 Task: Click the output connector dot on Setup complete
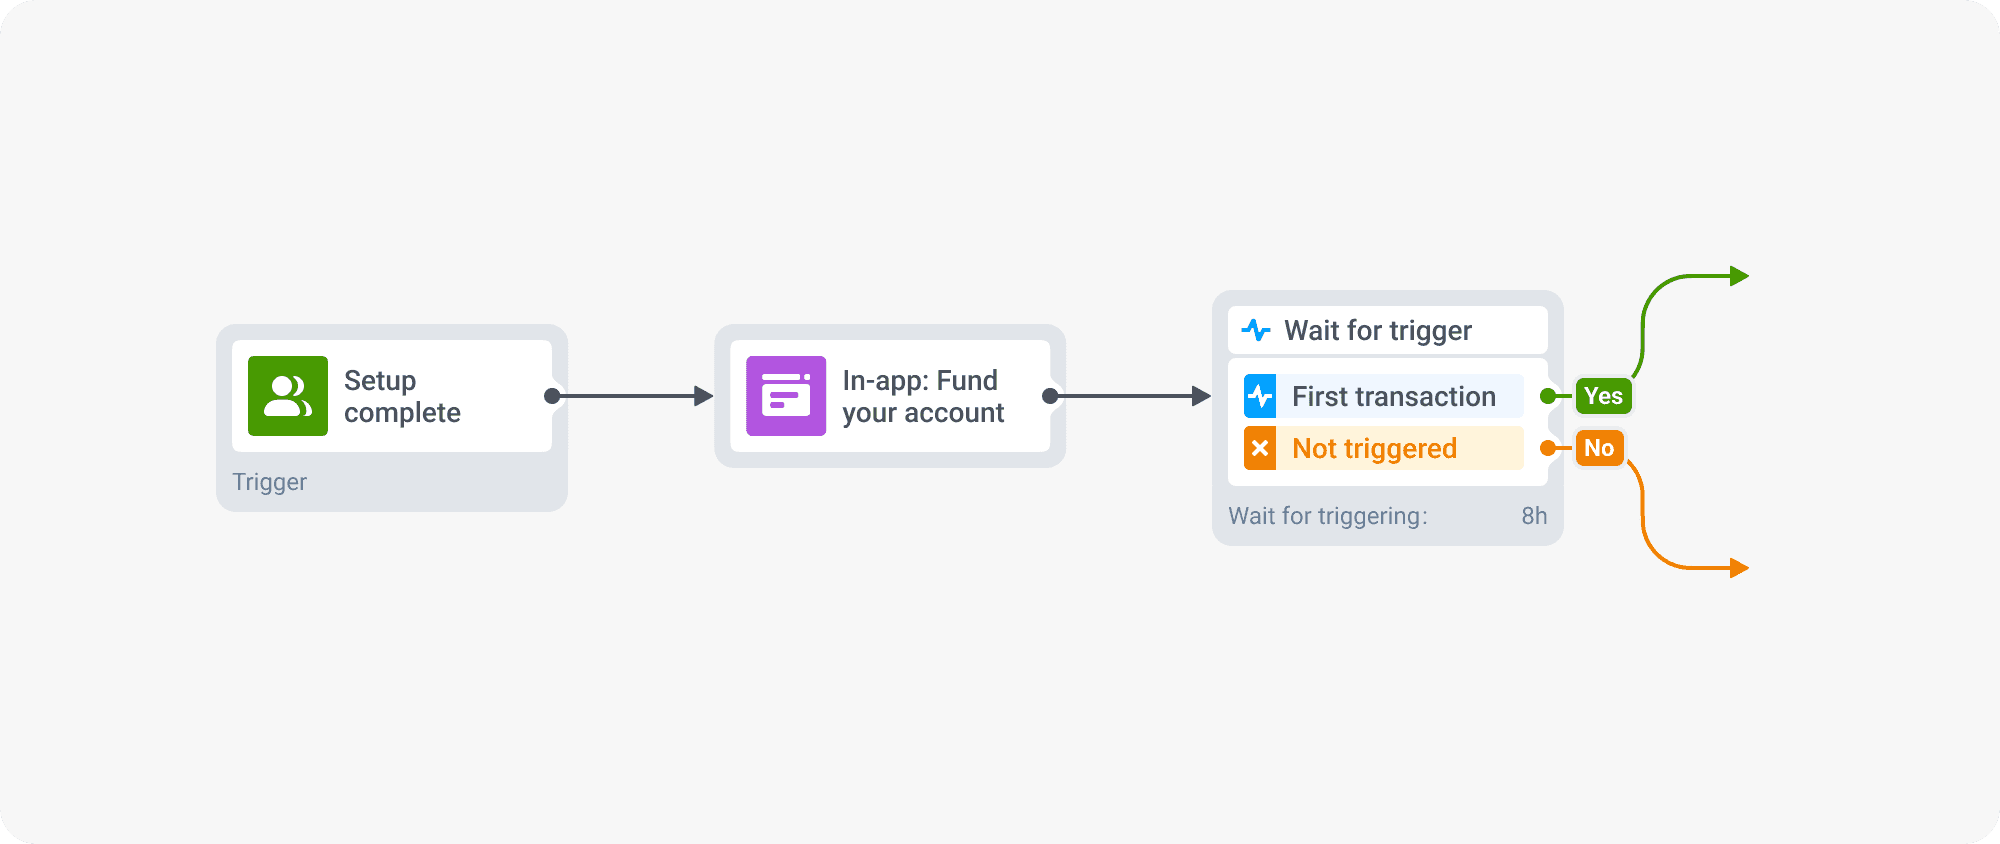tap(552, 396)
